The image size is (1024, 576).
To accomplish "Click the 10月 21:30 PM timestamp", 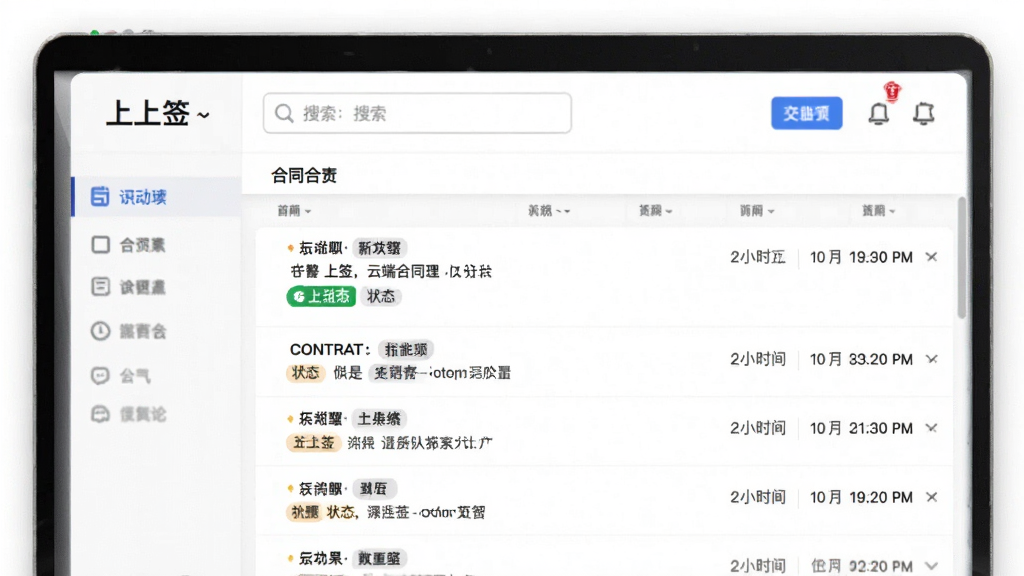I will coord(861,428).
